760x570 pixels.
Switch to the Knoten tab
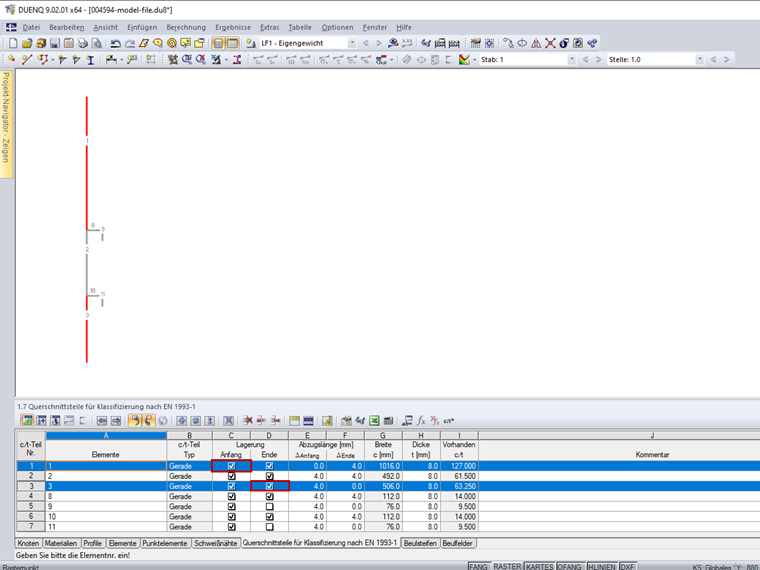[28, 543]
